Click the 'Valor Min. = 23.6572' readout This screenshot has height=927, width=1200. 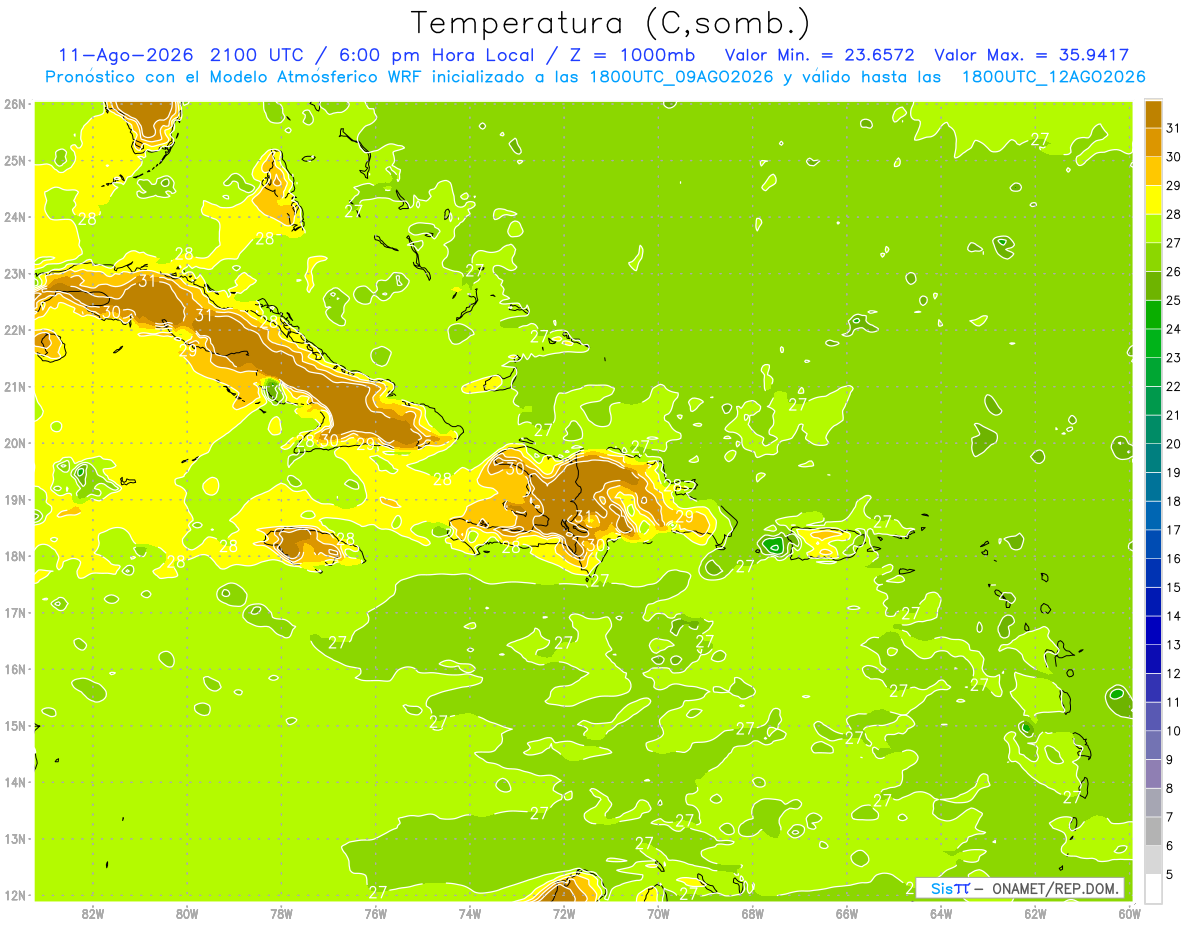coord(819,55)
